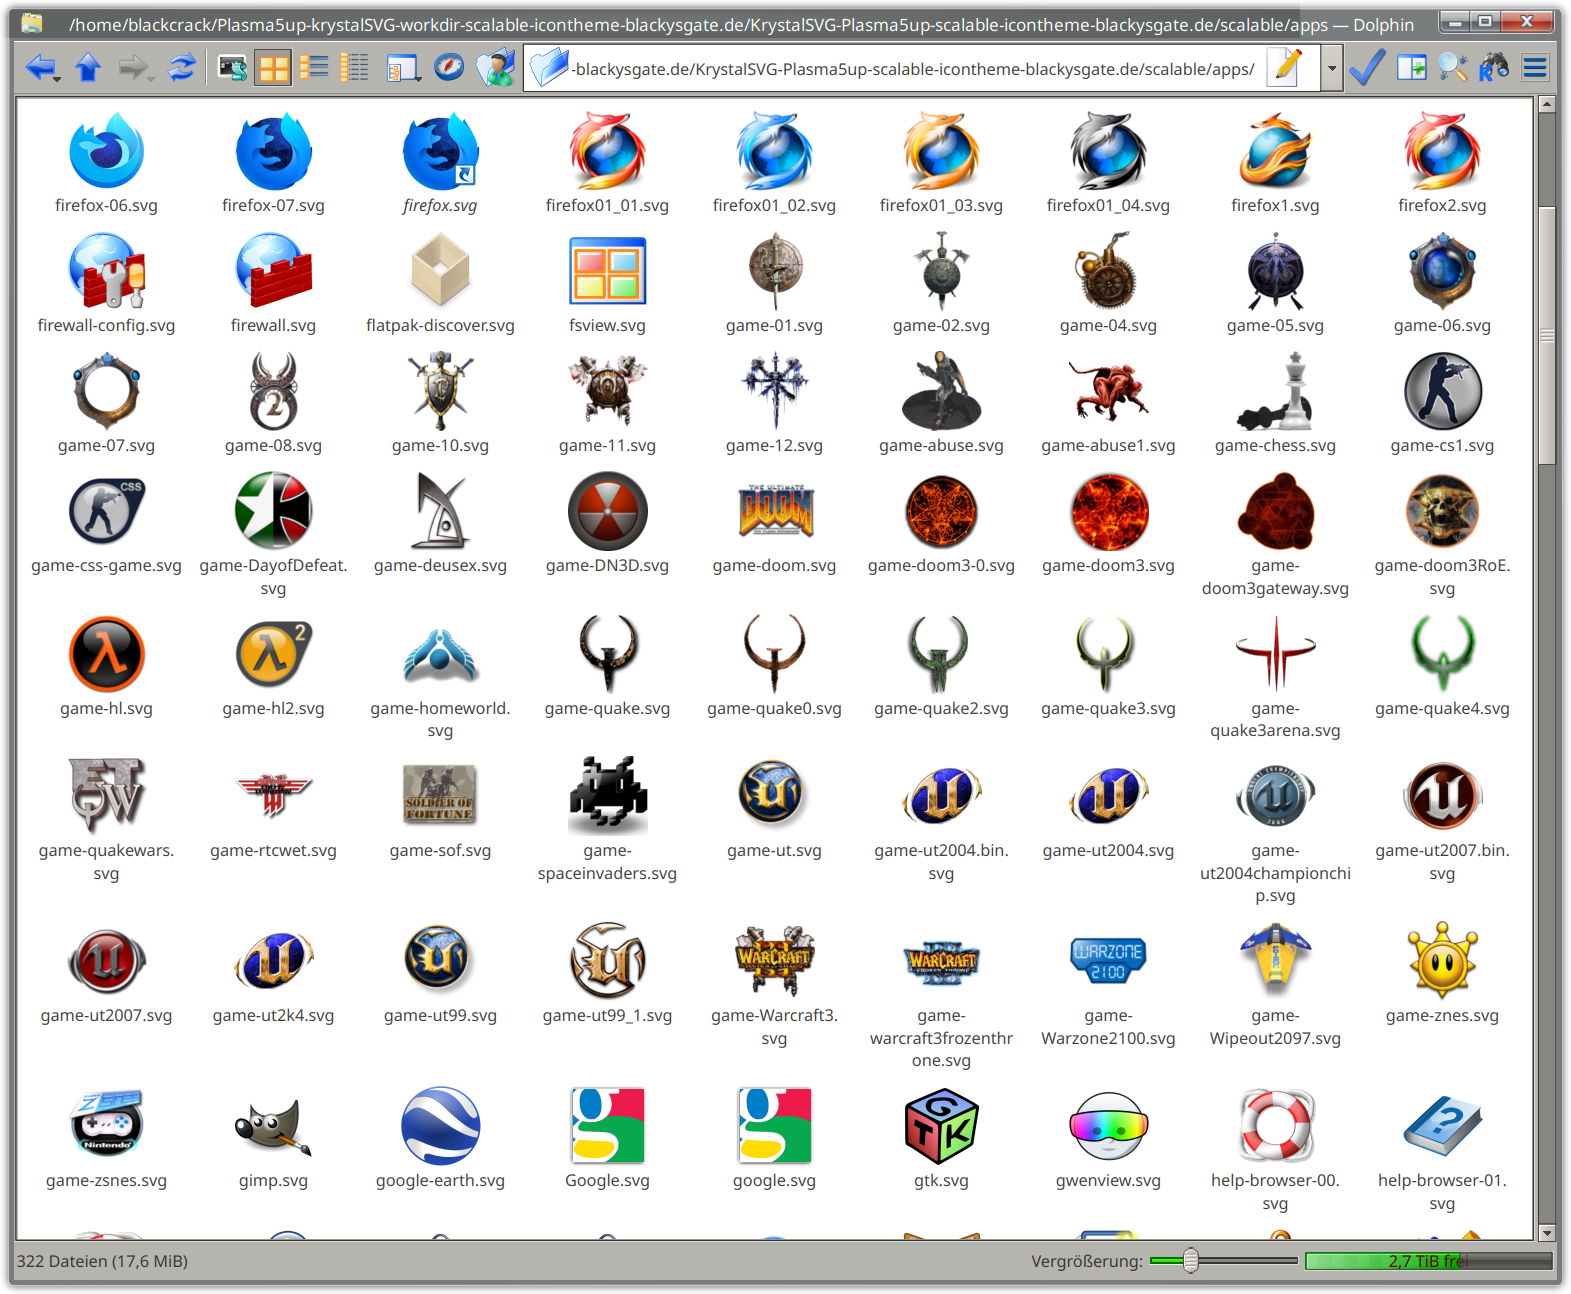Reload the current folder view
This screenshot has height=1294, width=1571.
click(x=182, y=68)
